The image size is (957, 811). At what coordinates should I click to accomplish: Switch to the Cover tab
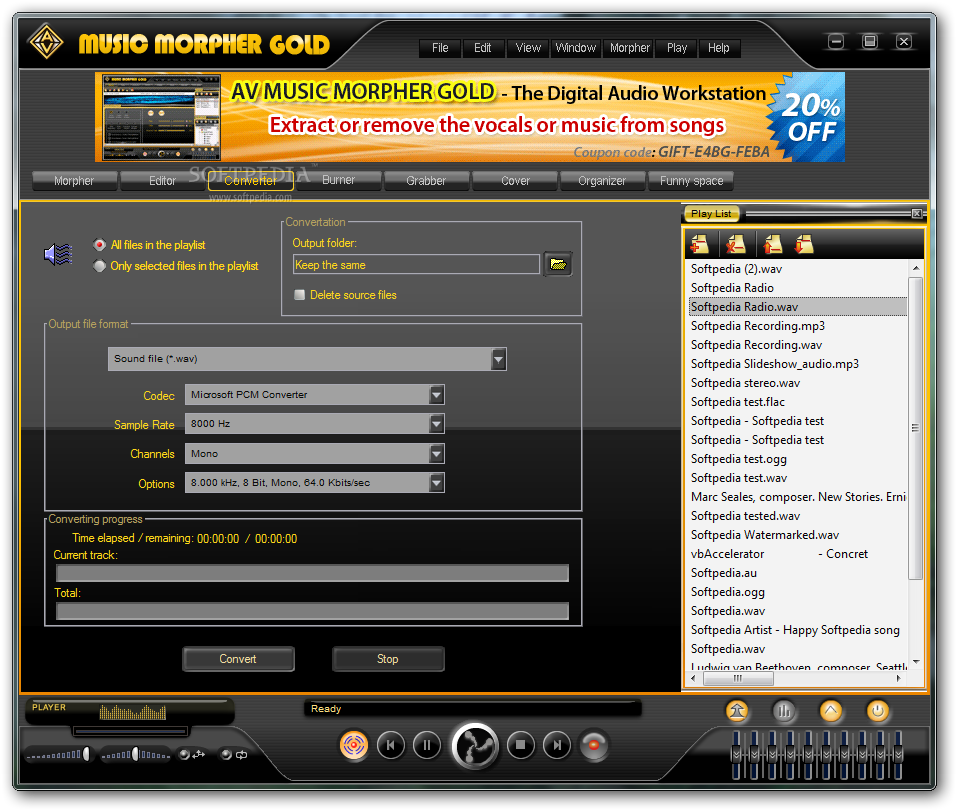tap(515, 181)
